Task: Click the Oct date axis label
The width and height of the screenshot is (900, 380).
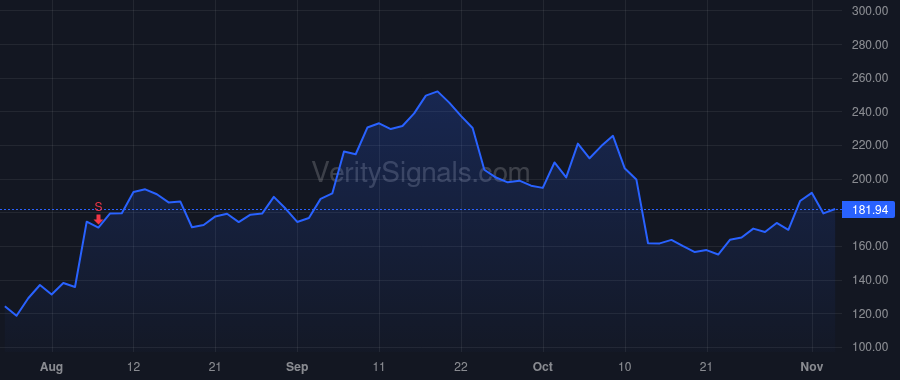Action: (542, 366)
